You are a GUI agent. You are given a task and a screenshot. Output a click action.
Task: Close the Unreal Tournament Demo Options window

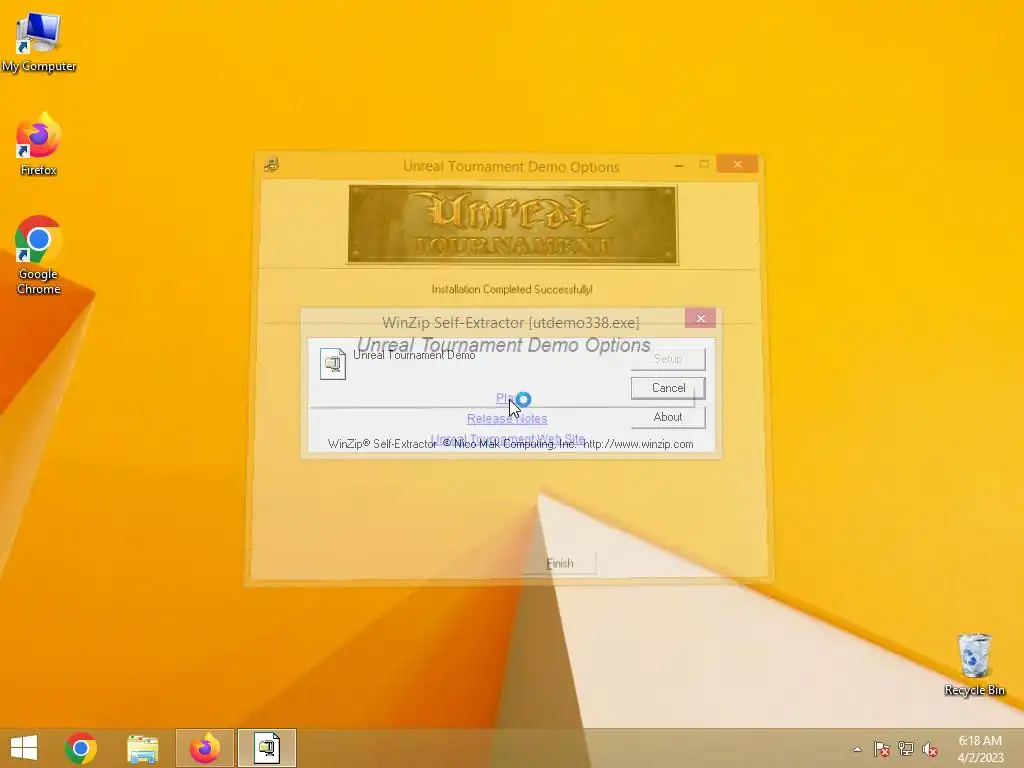[x=737, y=164]
